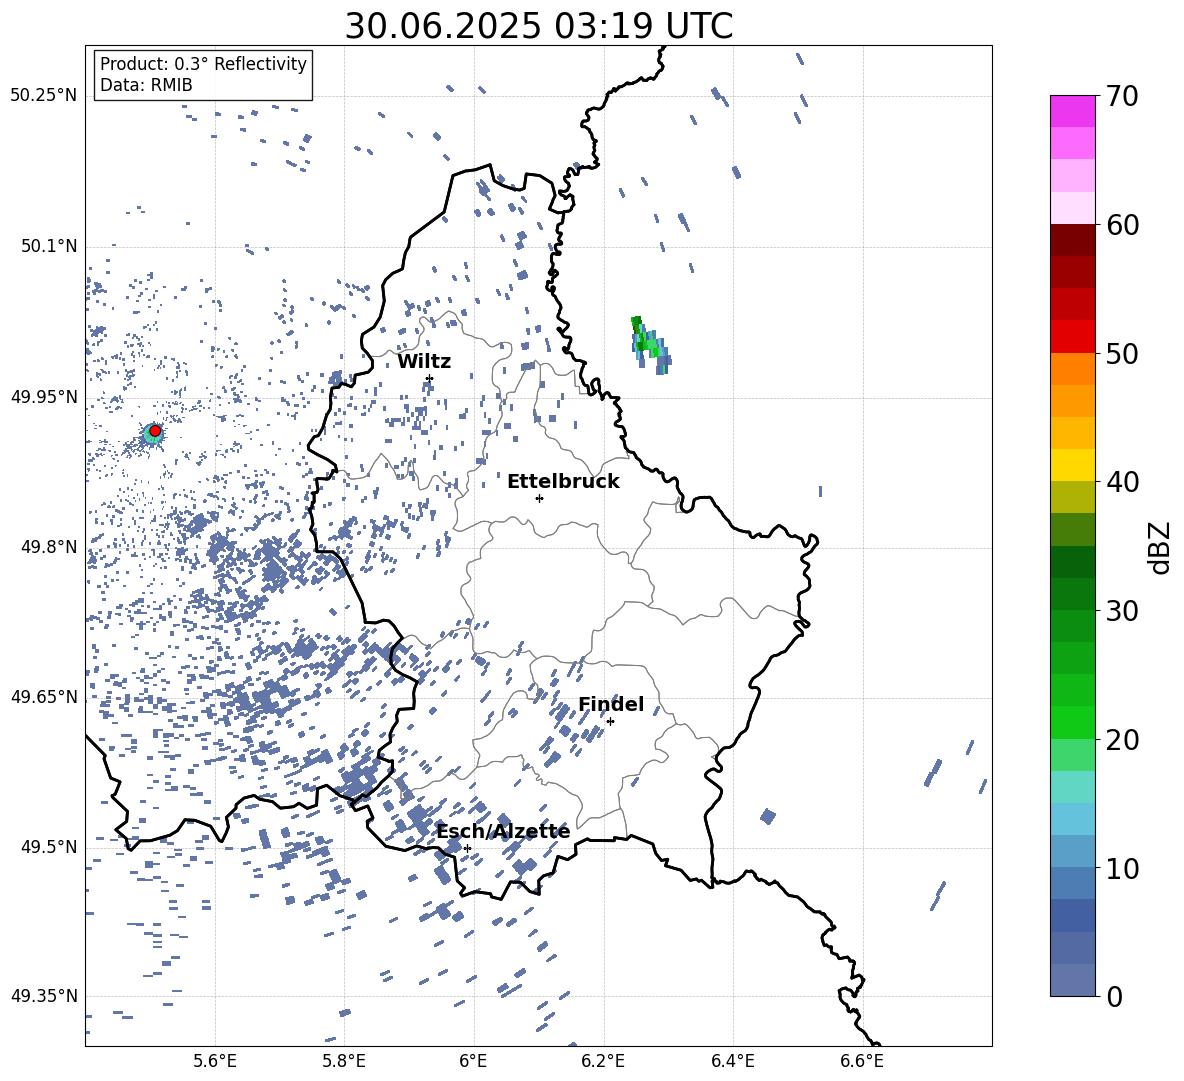Click the dBZ colorbar axis label
This screenshot has width=1184, height=1081.
pyautogui.click(x=1160, y=547)
